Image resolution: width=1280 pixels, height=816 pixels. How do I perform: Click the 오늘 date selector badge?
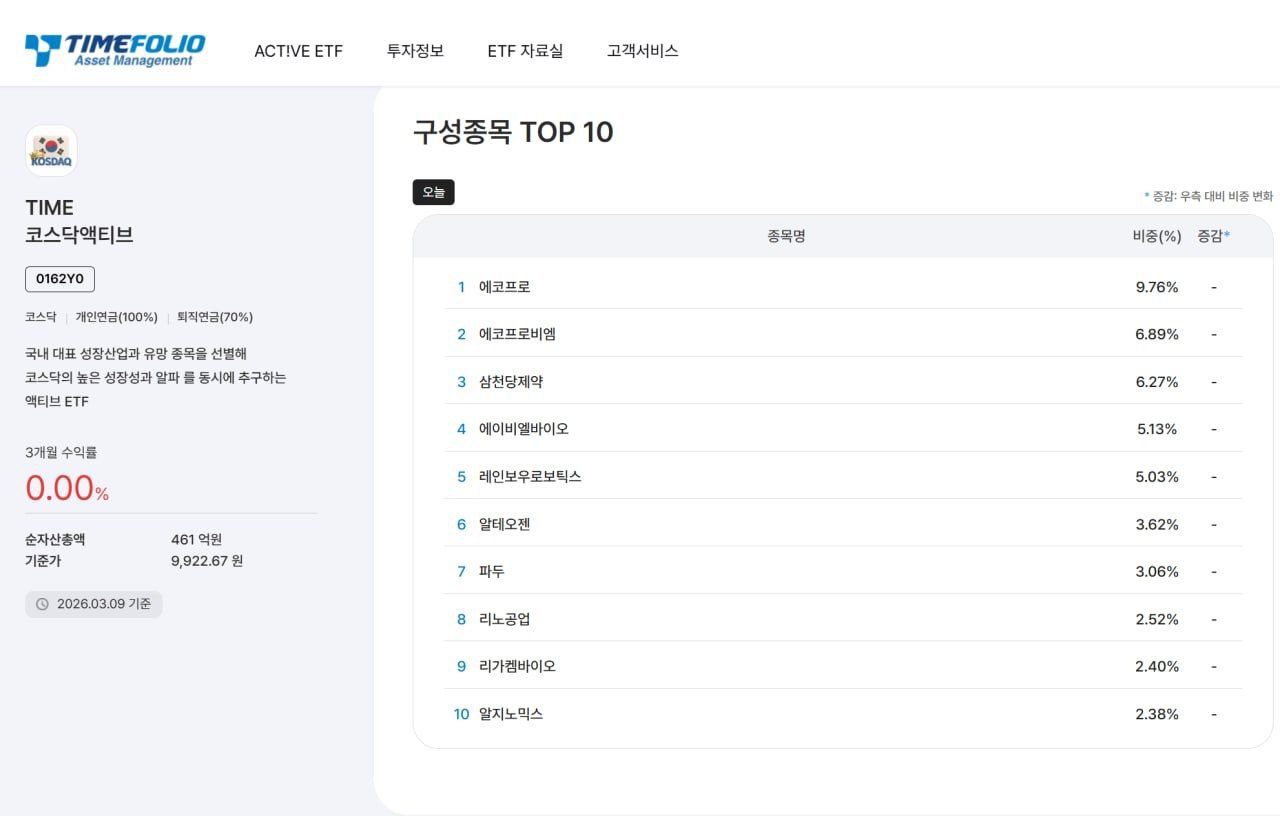pyautogui.click(x=433, y=192)
